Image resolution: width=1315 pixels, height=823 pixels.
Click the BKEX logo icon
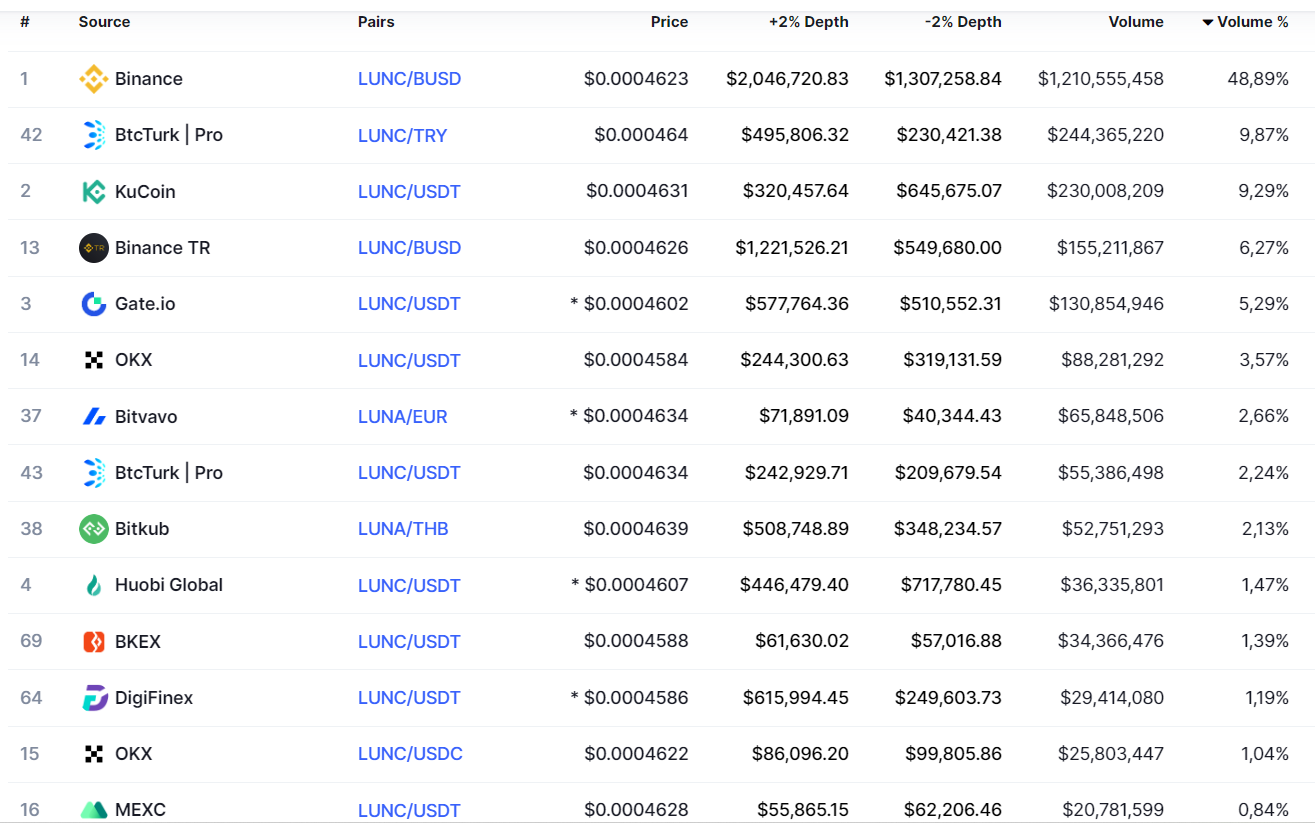point(94,642)
